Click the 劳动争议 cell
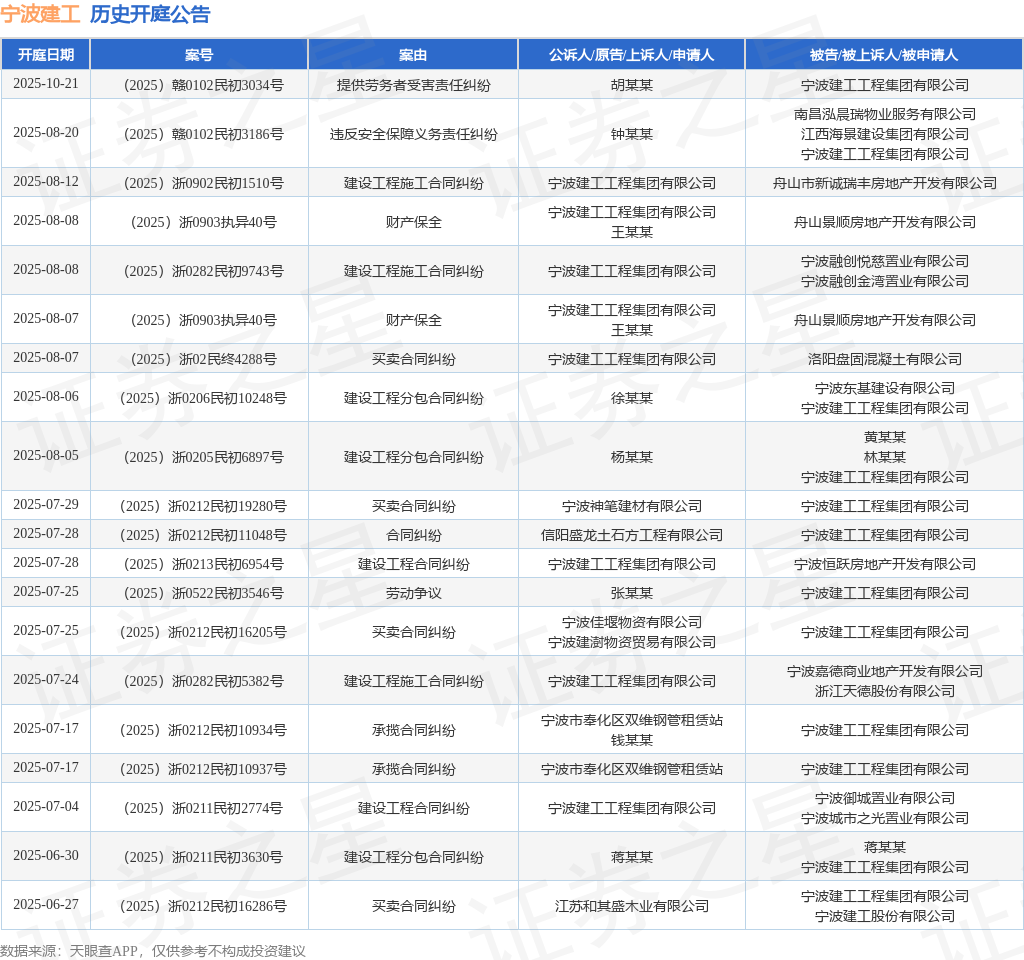The height and width of the screenshot is (960, 1024). tap(413, 594)
